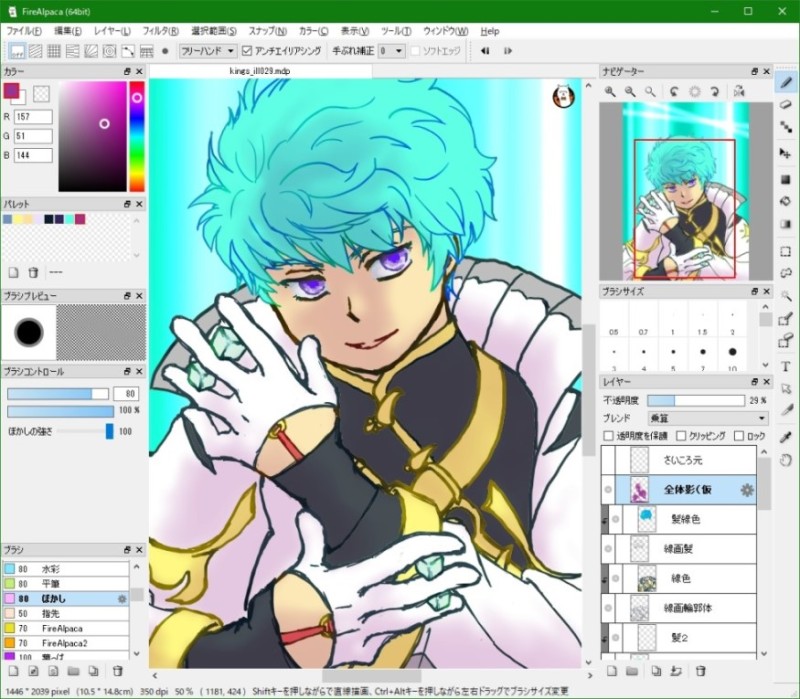The width and height of the screenshot is (800, 699).
Task: Open the ウィンドウ menu
Action: 445,31
